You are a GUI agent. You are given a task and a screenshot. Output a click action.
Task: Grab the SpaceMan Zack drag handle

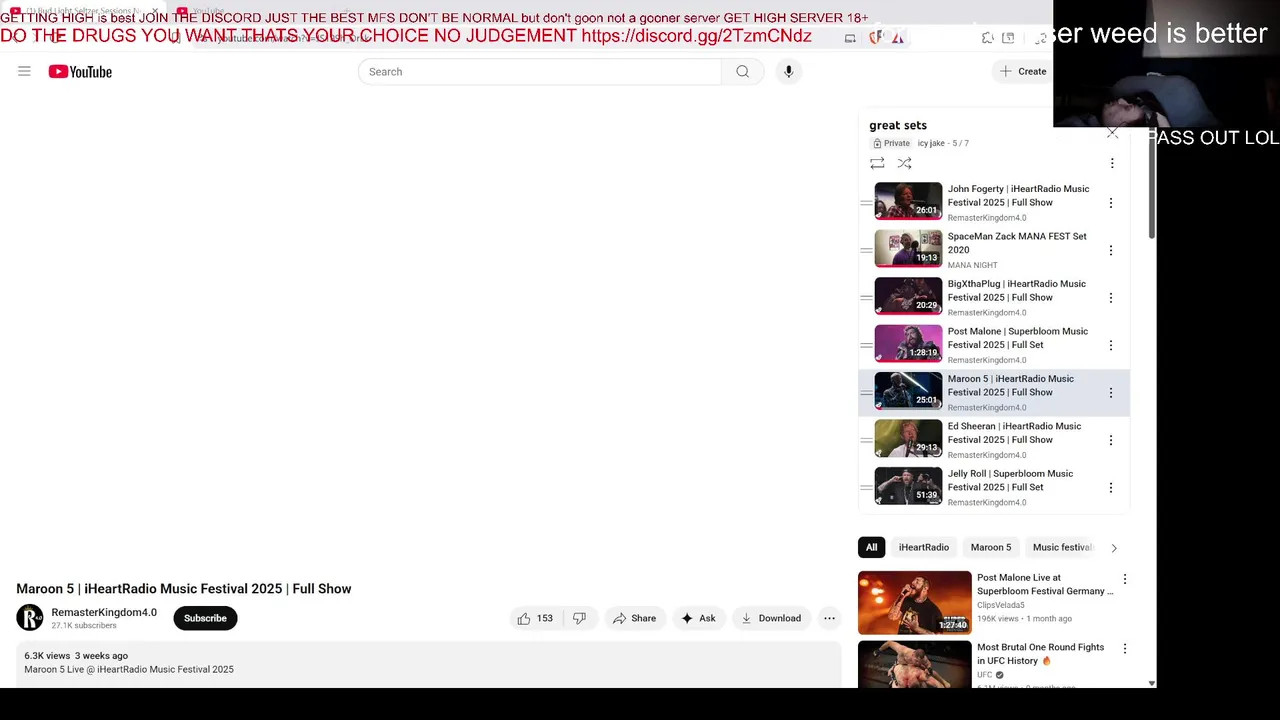[866, 250]
